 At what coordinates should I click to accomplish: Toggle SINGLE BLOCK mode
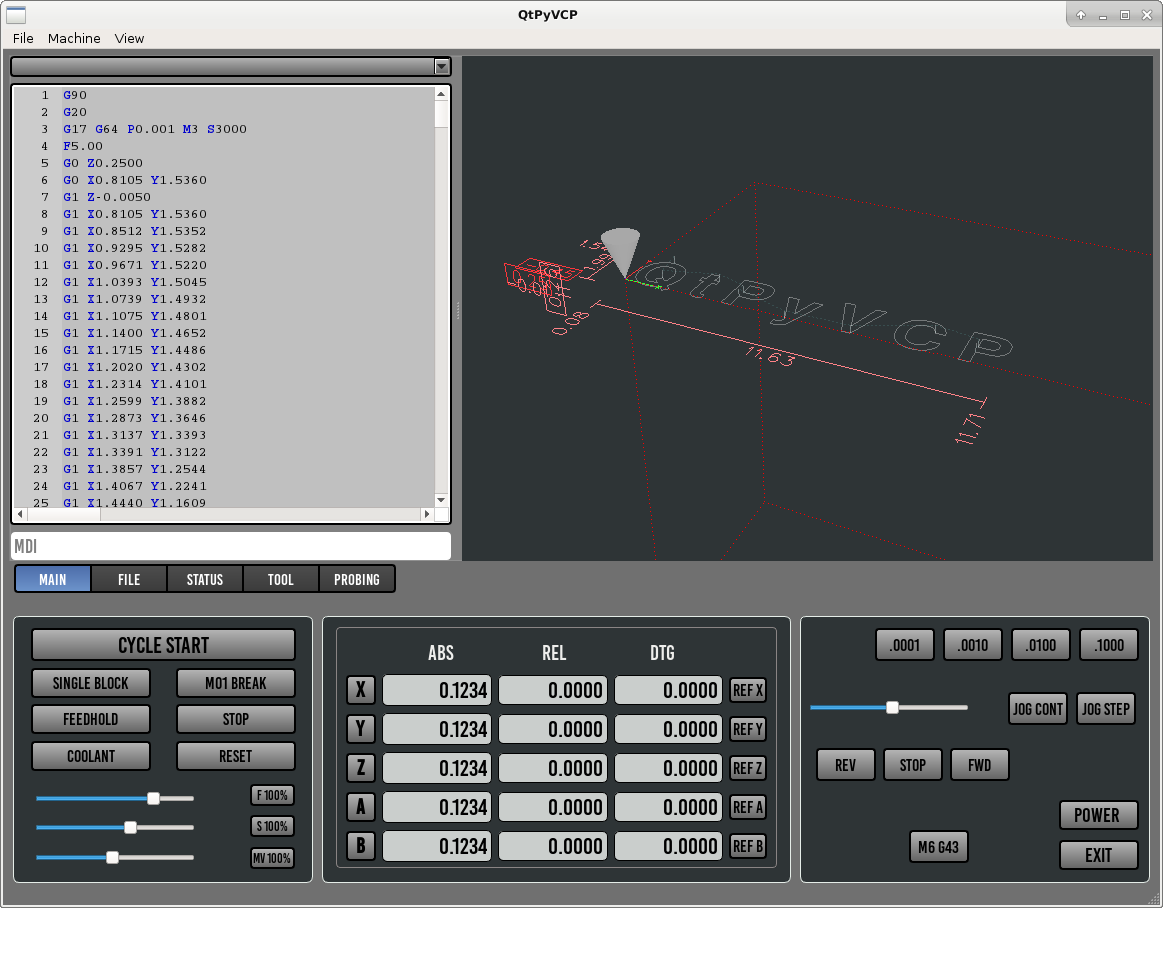click(91, 683)
